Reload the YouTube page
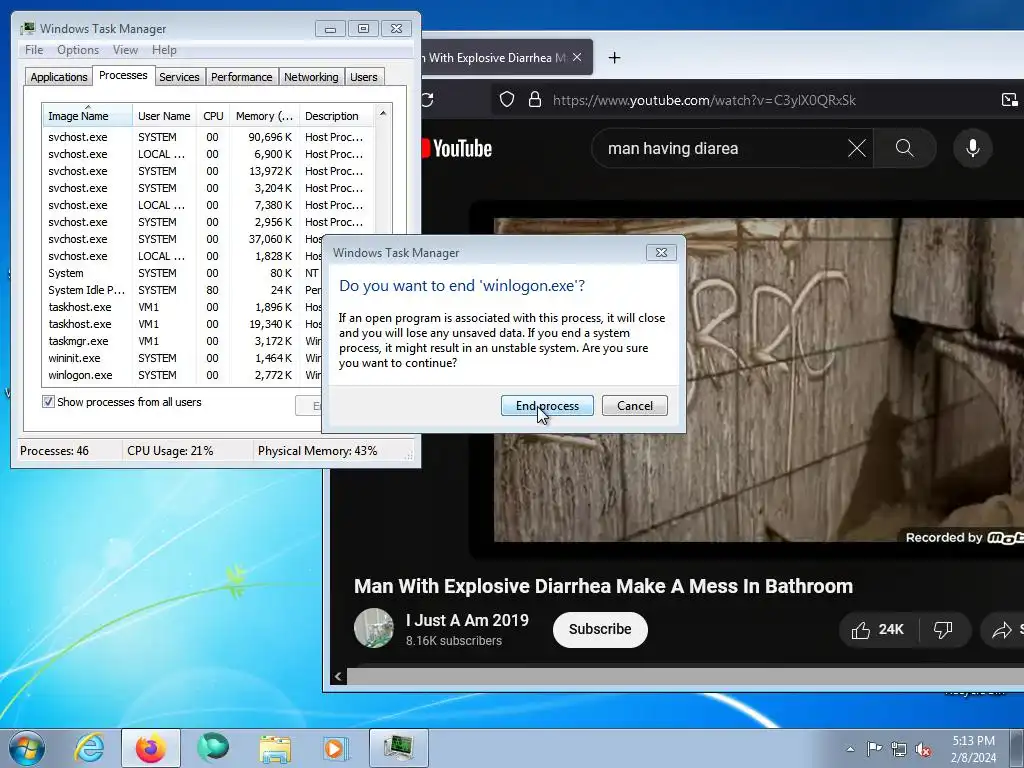The width and height of the screenshot is (1024, 768). (x=428, y=99)
